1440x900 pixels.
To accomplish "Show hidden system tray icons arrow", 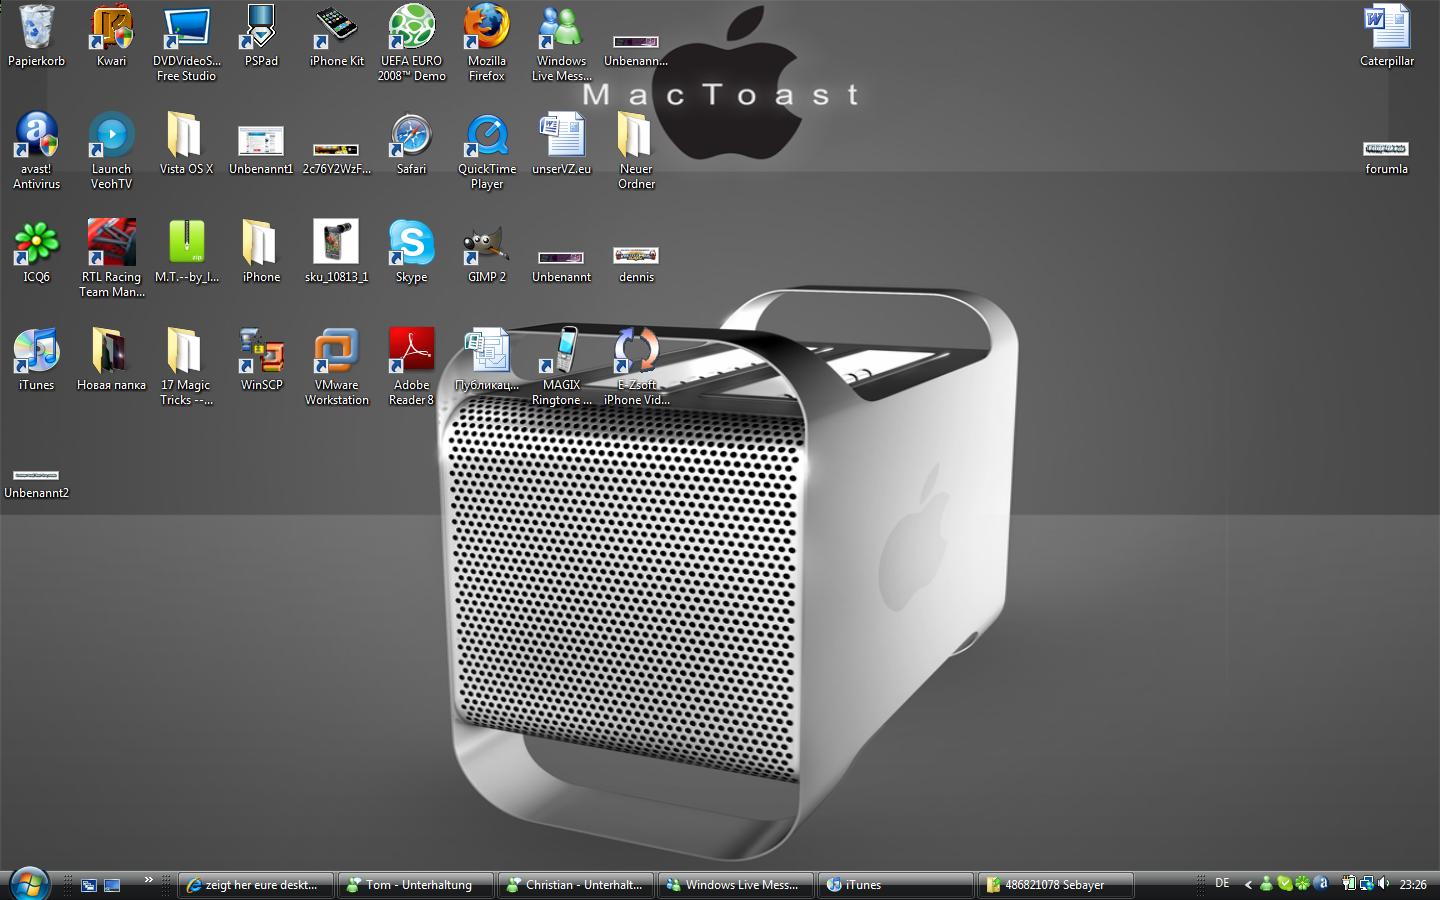I will 1248,884.
